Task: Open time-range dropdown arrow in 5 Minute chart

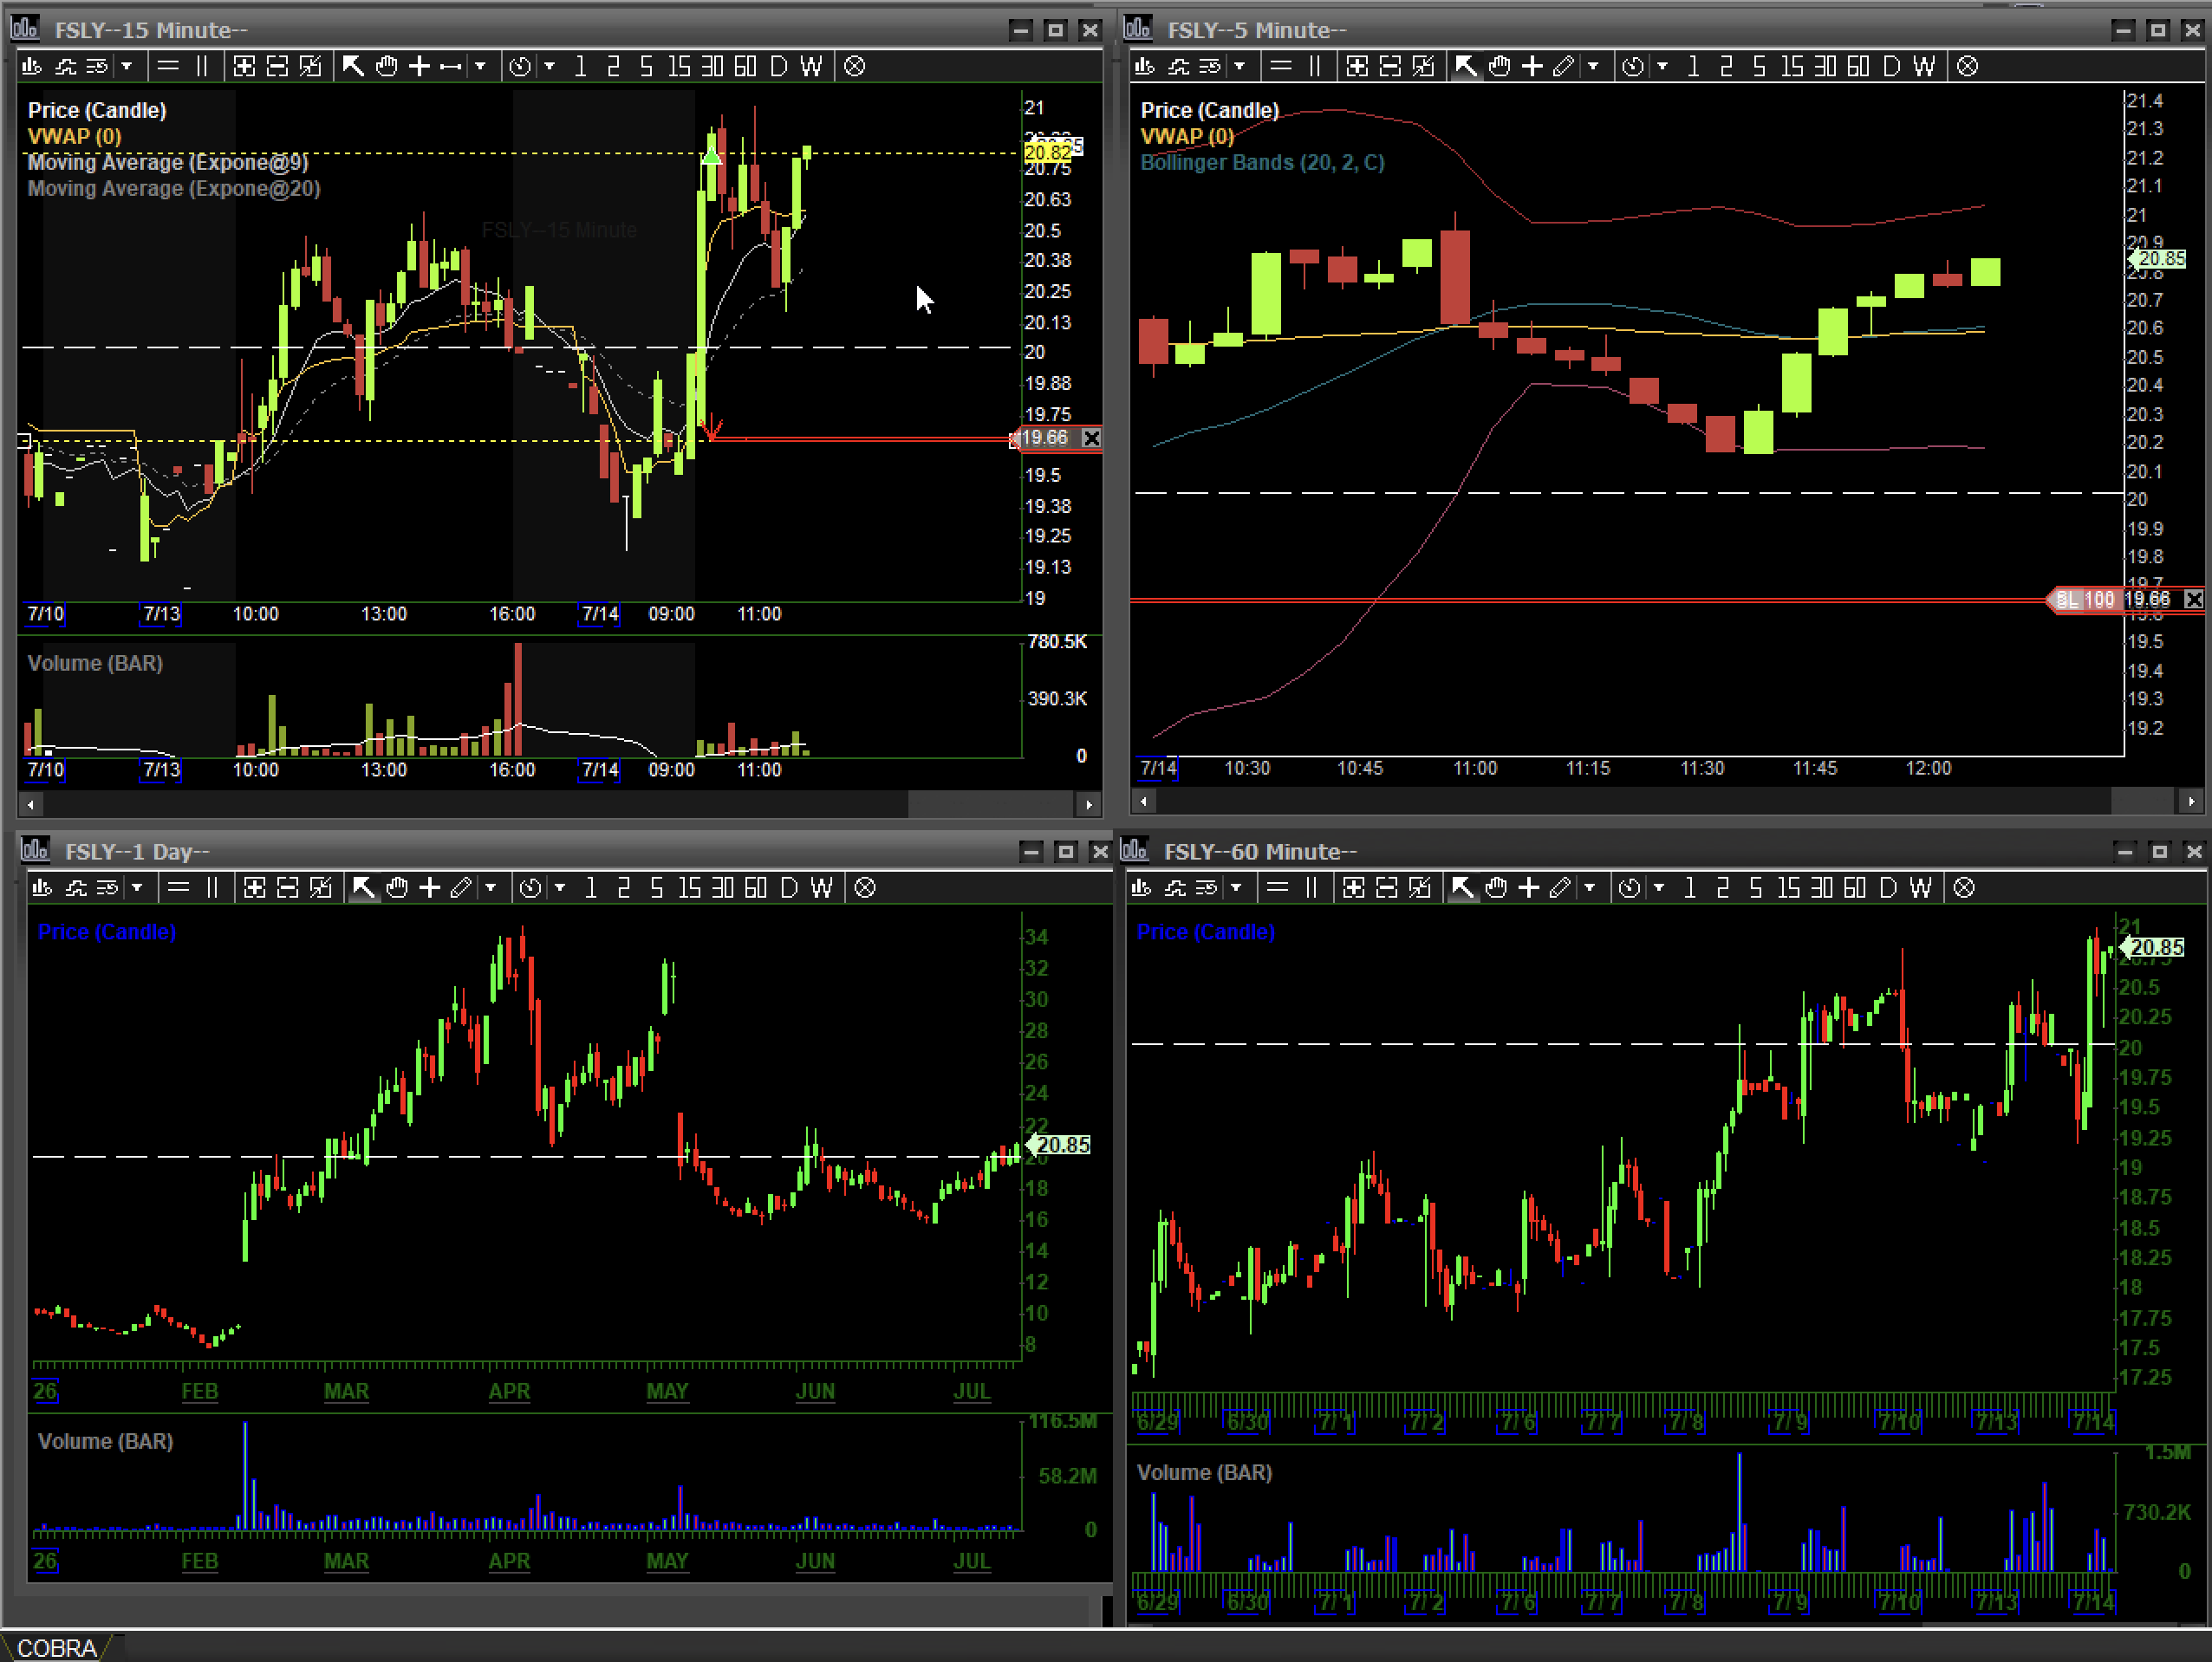Action: [x=1662, y=66]
